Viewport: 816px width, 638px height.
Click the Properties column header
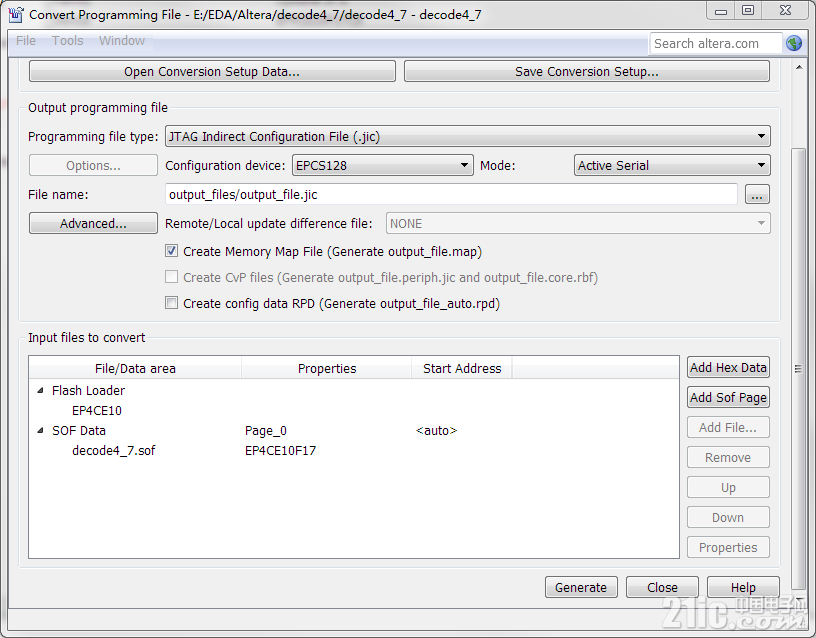(327, 368)
